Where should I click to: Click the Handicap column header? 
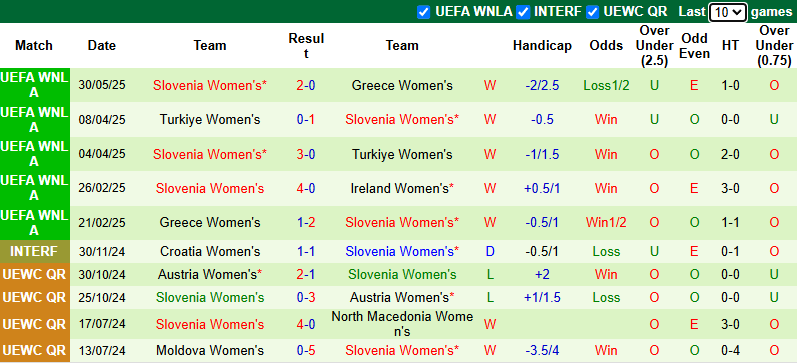coord(542,46)
